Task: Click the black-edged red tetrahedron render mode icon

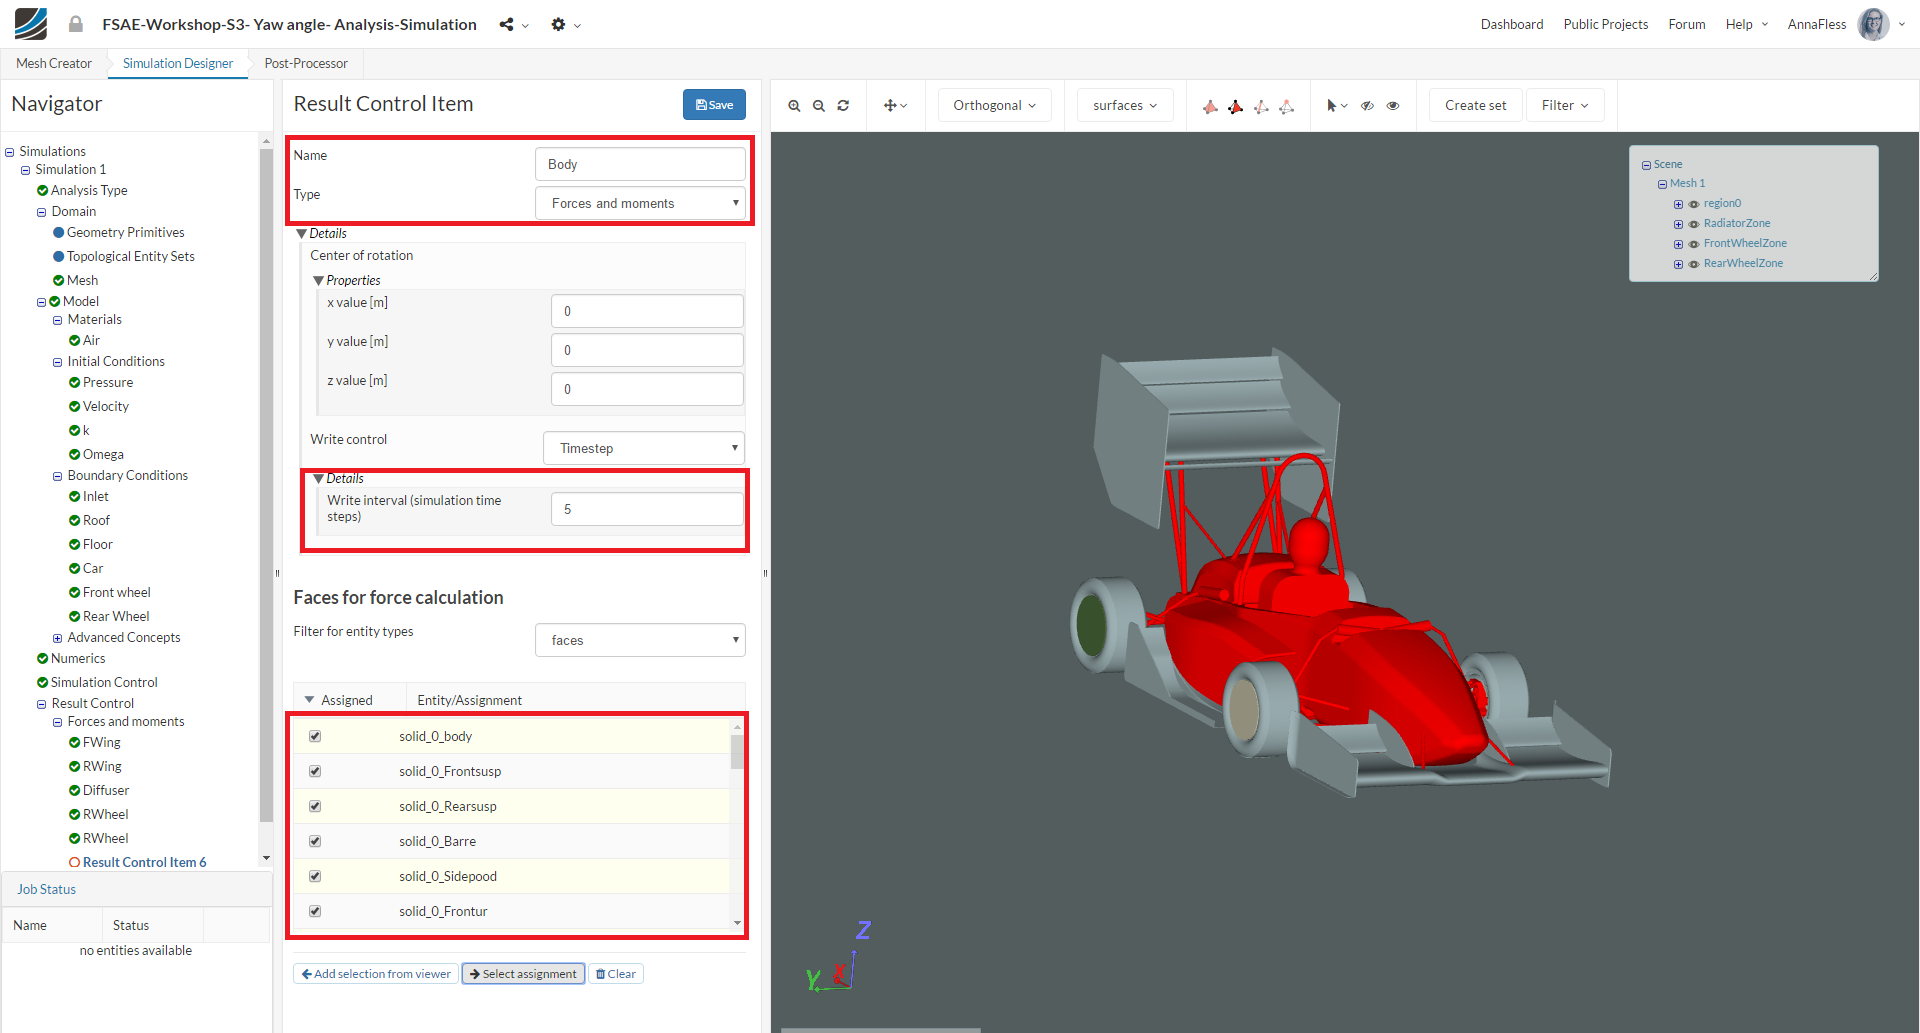Action: click(x=1236, y=106)
